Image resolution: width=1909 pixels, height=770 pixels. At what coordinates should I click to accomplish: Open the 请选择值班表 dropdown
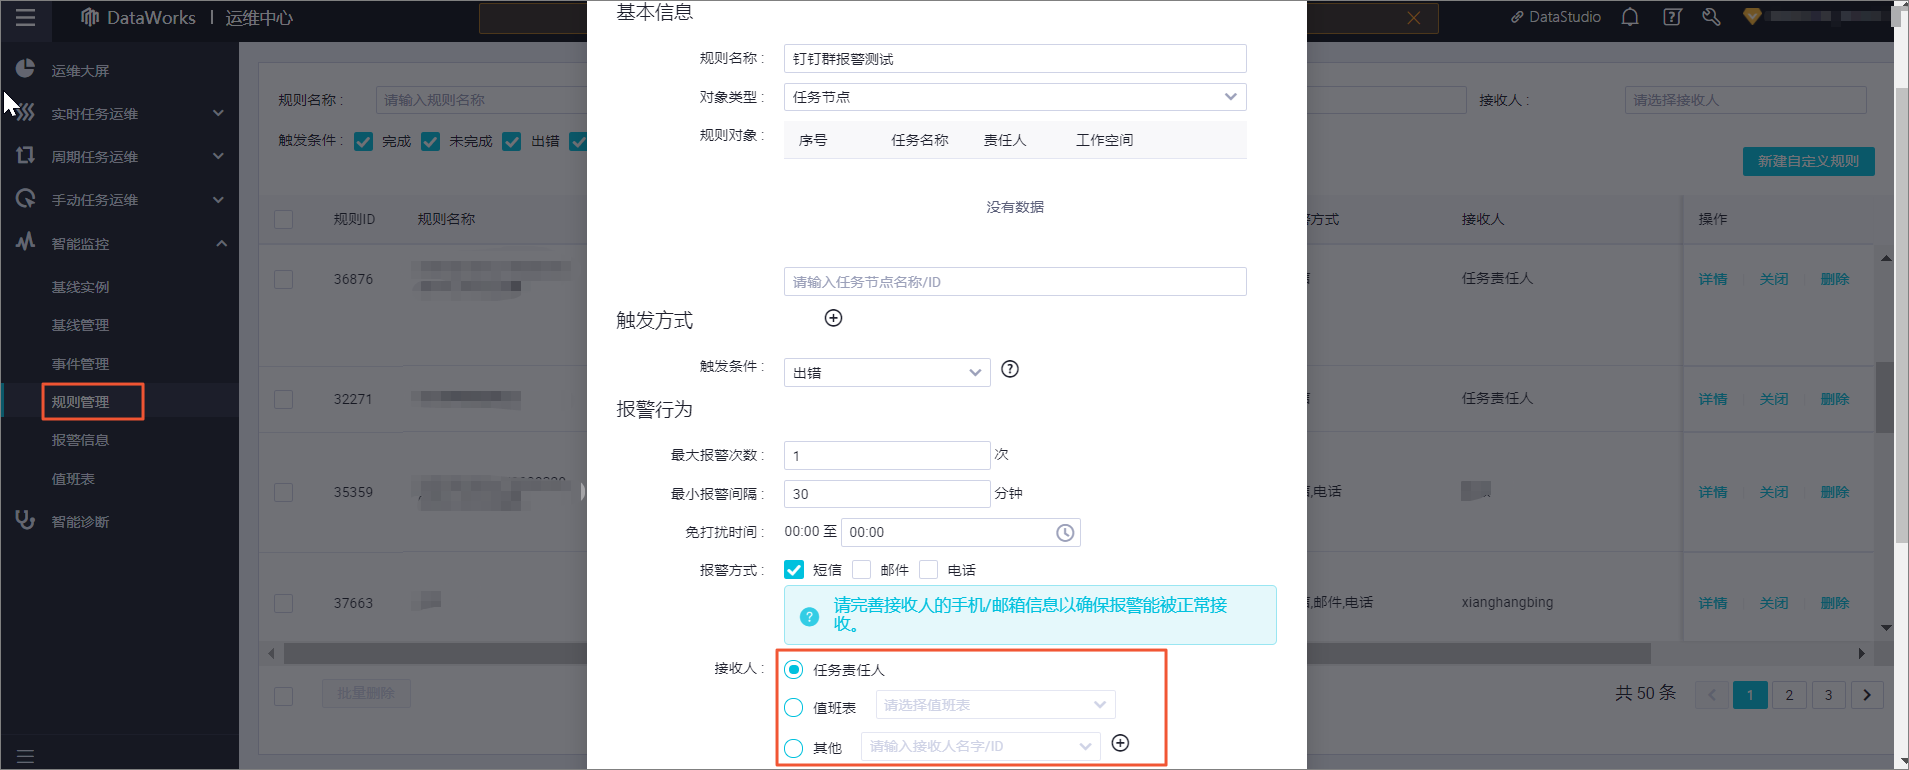(x=995, y=705)
